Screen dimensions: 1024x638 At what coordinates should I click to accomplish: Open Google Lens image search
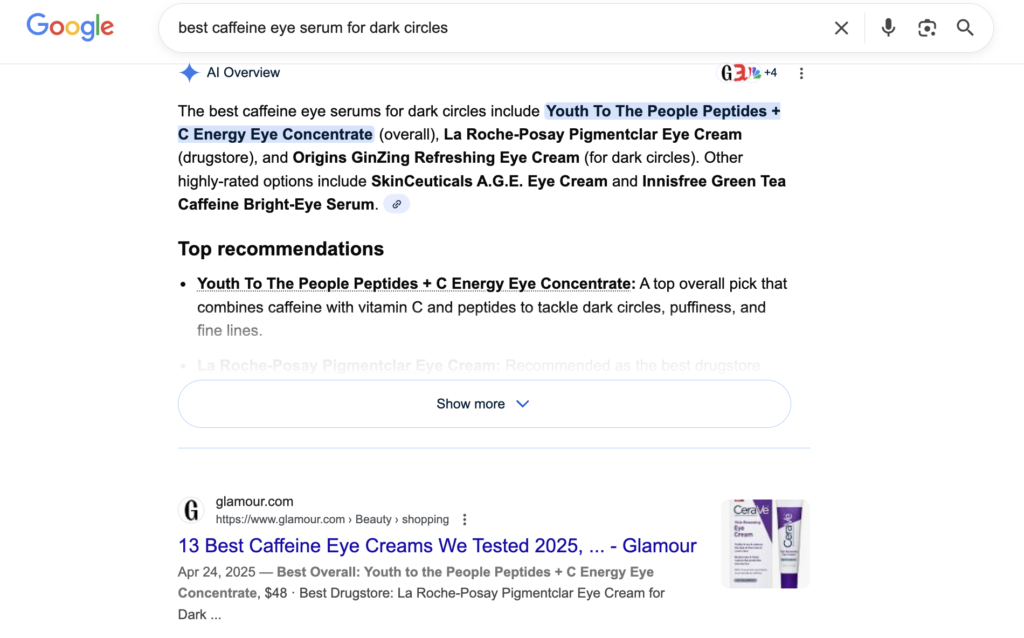[927, 28]
